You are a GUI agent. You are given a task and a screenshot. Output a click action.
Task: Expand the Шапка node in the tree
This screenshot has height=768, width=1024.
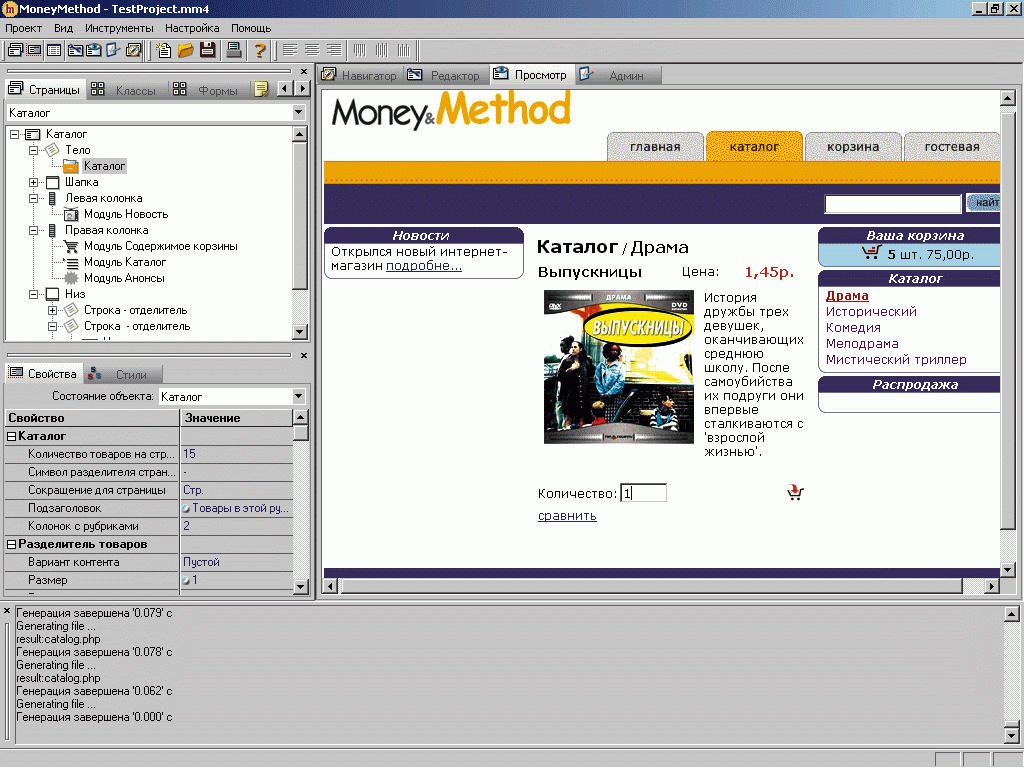(33, 182)
